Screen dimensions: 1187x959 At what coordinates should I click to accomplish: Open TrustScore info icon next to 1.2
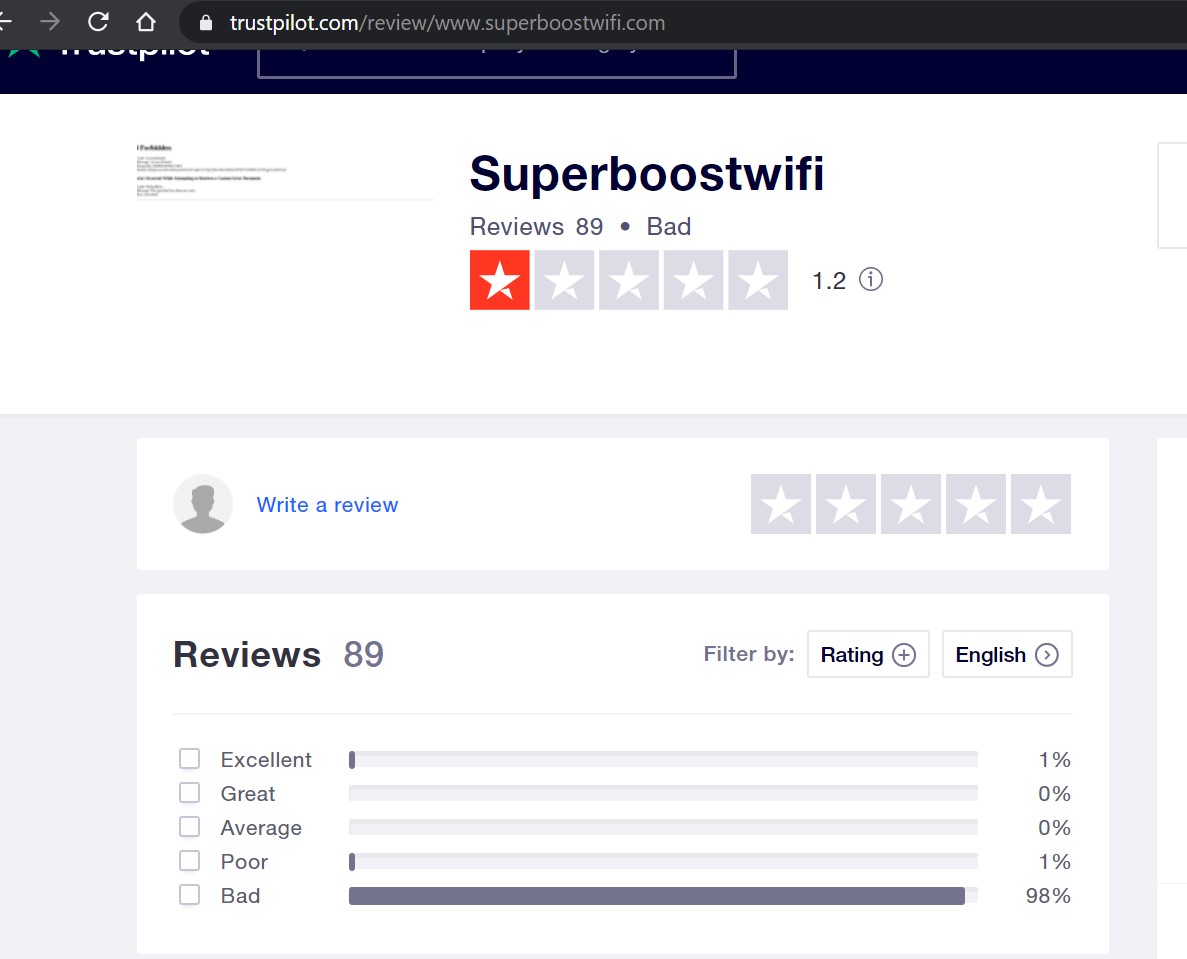(x=871, y=279)
